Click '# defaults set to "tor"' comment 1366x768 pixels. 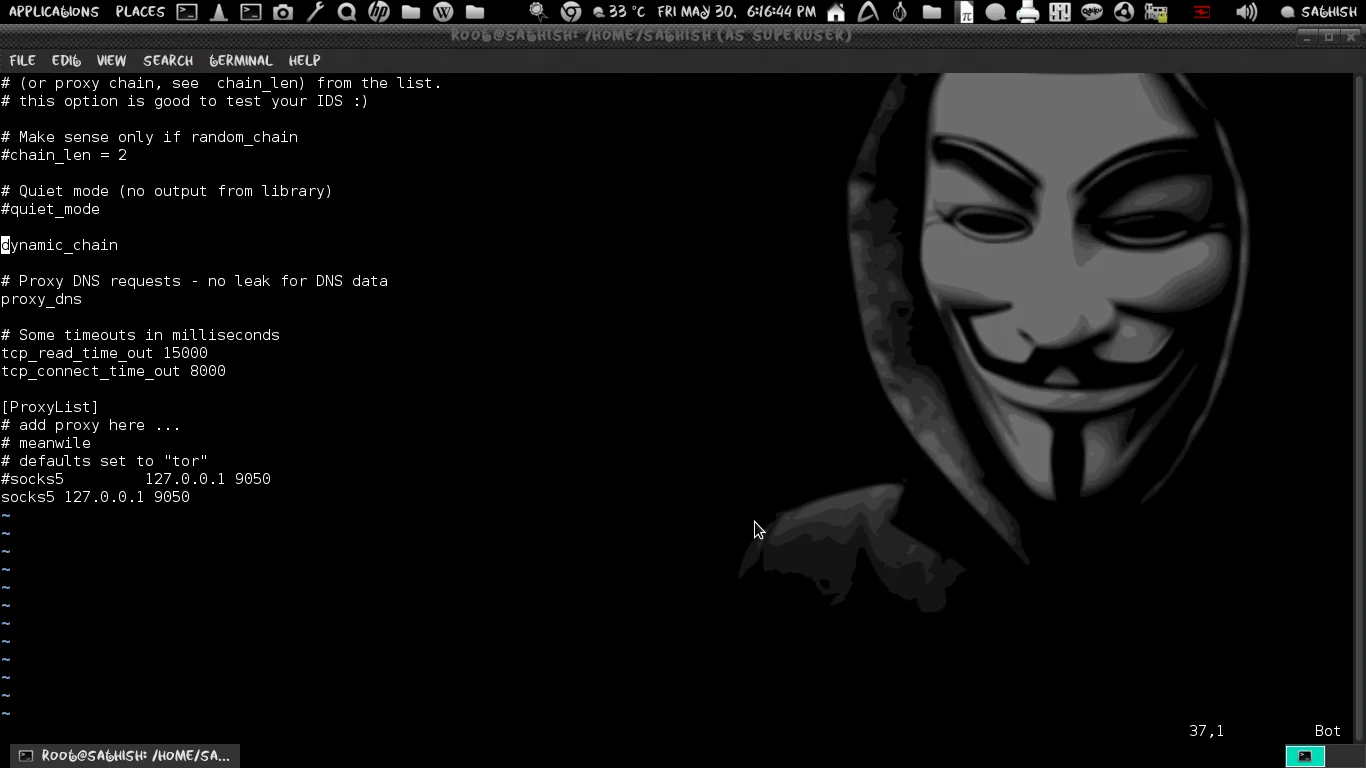click(104, 461)
